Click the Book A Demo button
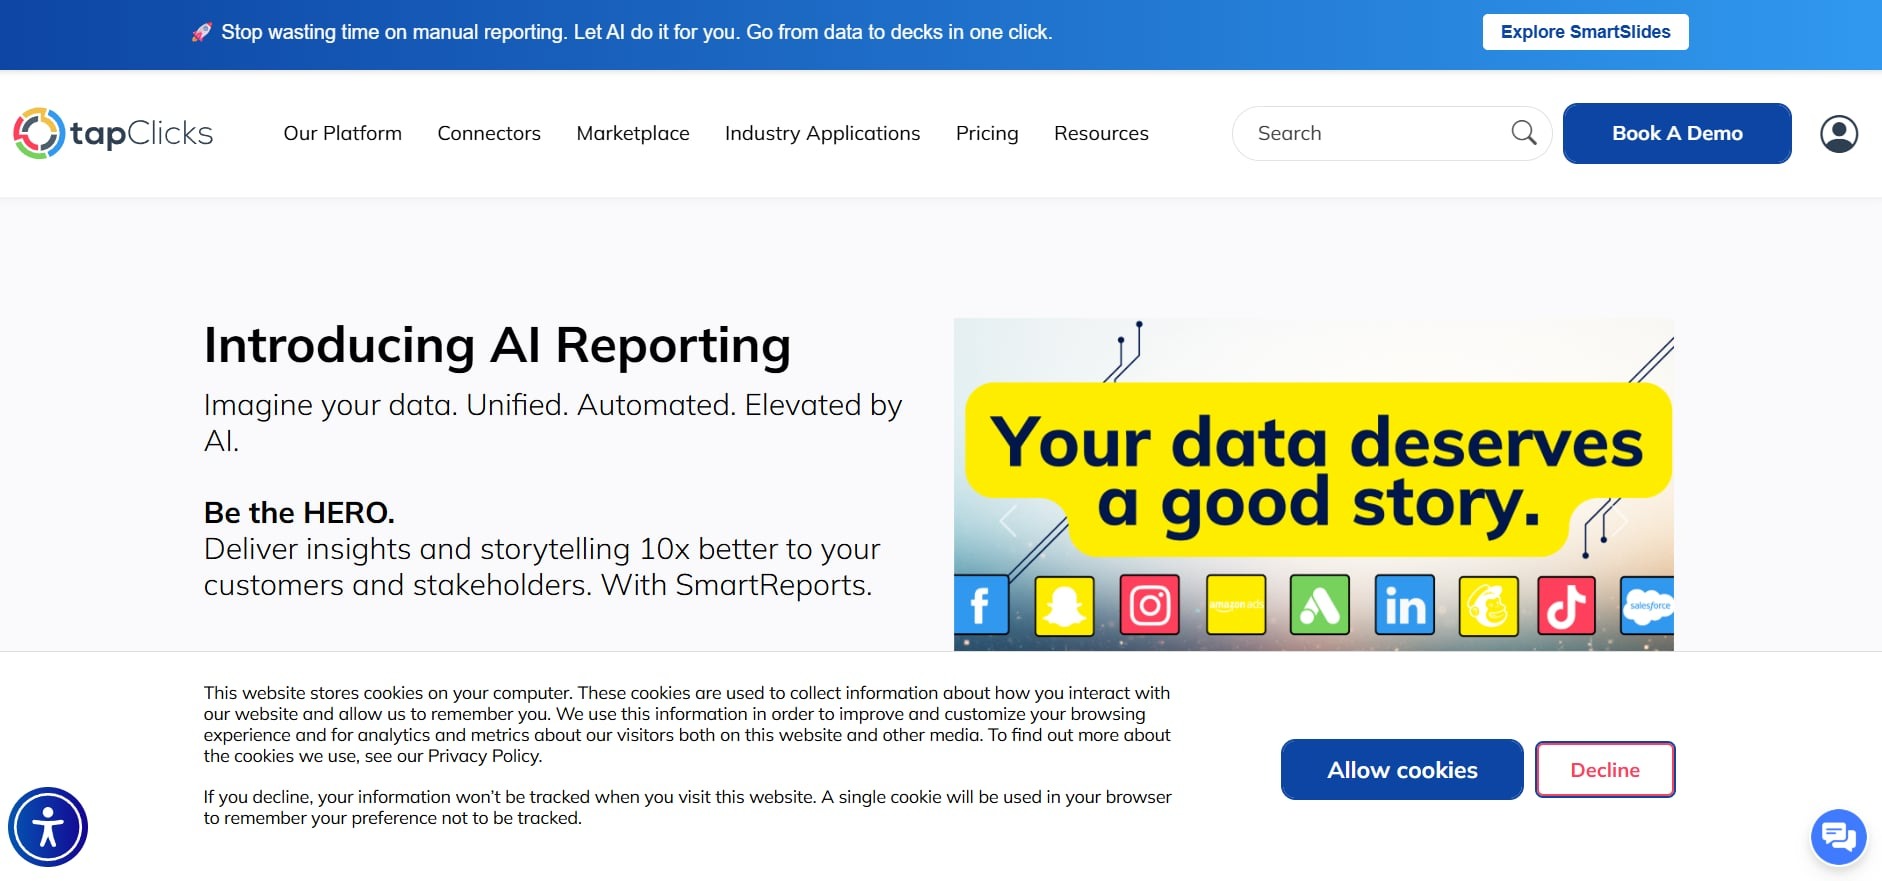Image resolution: width=1882 pixels, height=881 pixels. (x=1677, y=133)
